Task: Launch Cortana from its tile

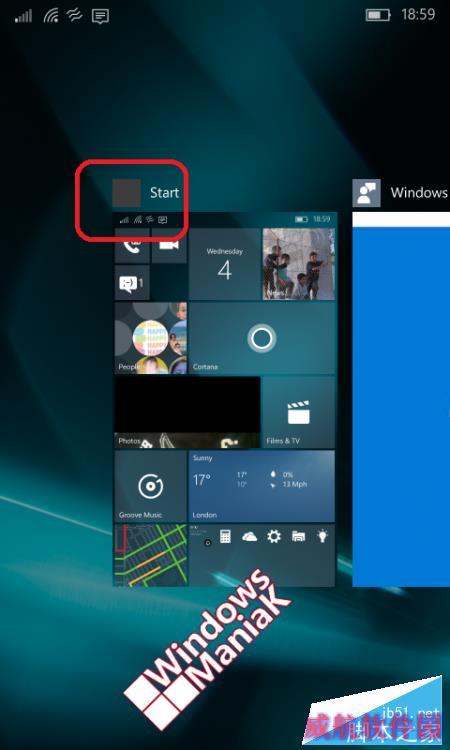Action: (x=262, y=338)
